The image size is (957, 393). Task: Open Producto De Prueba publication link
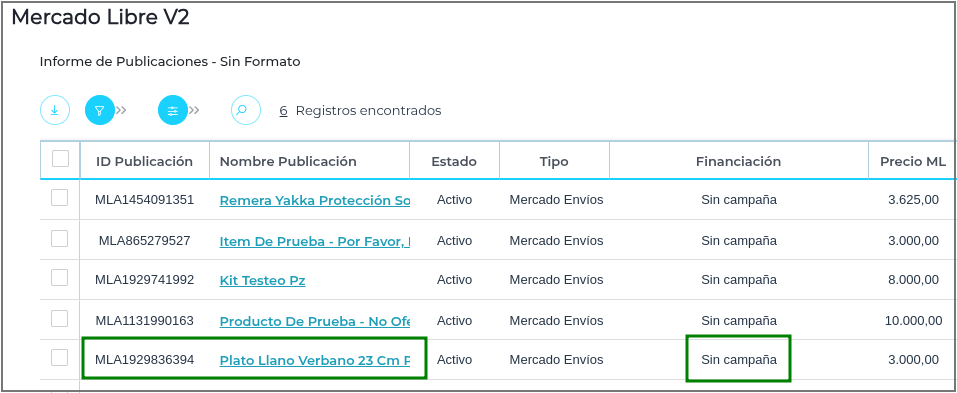(315, 321)
